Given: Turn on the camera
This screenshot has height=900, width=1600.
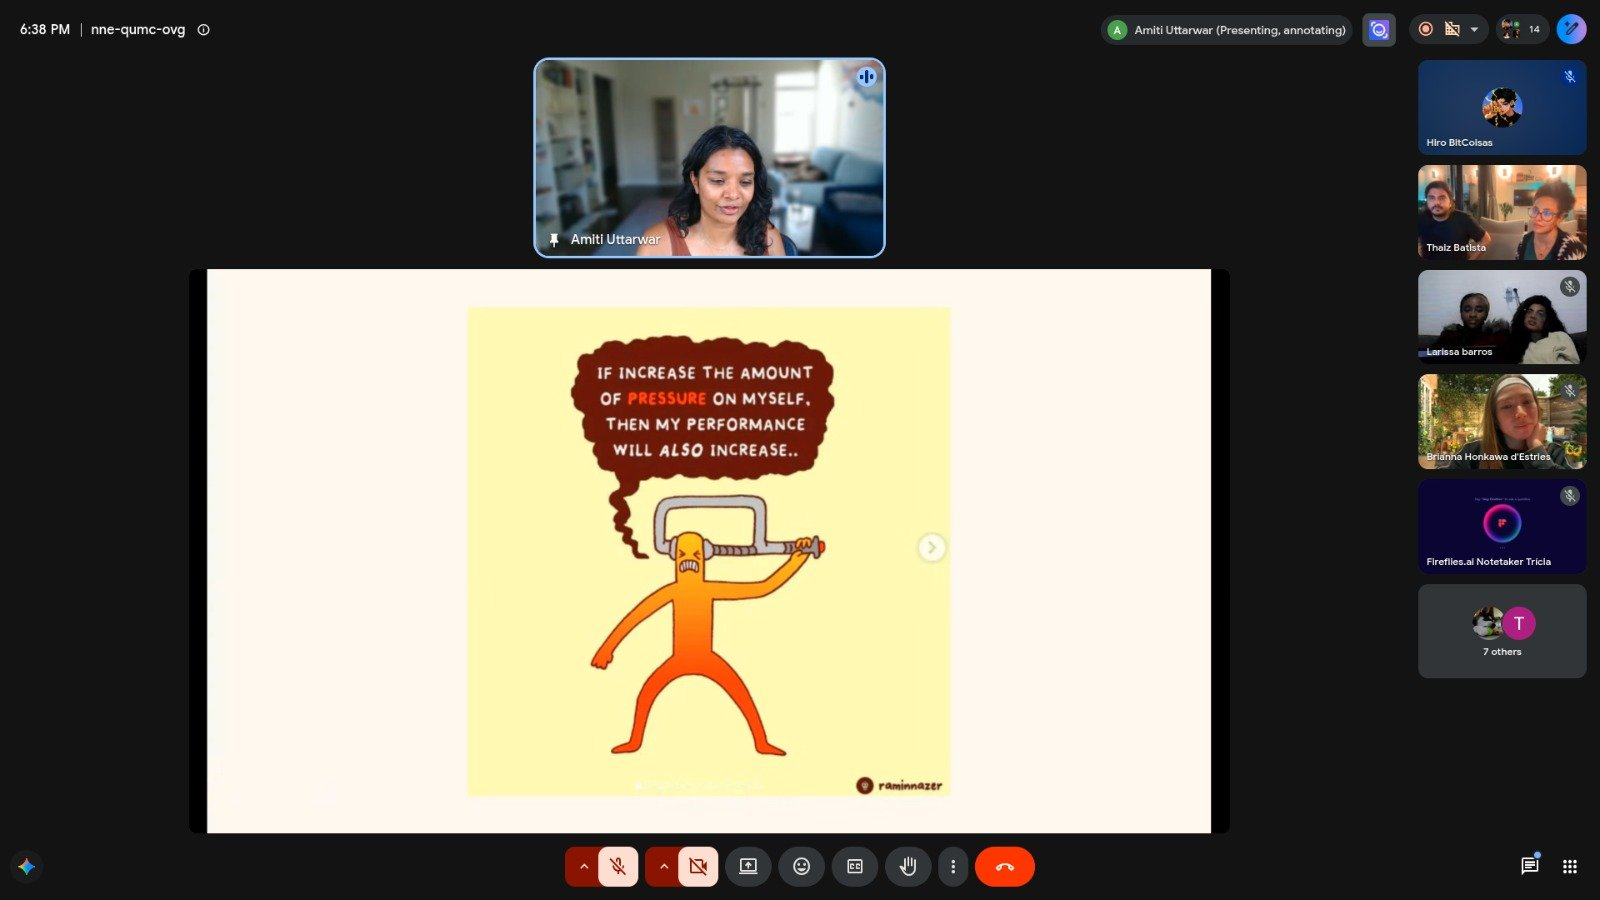Looking at the screenshot, I should coord(698,867).
